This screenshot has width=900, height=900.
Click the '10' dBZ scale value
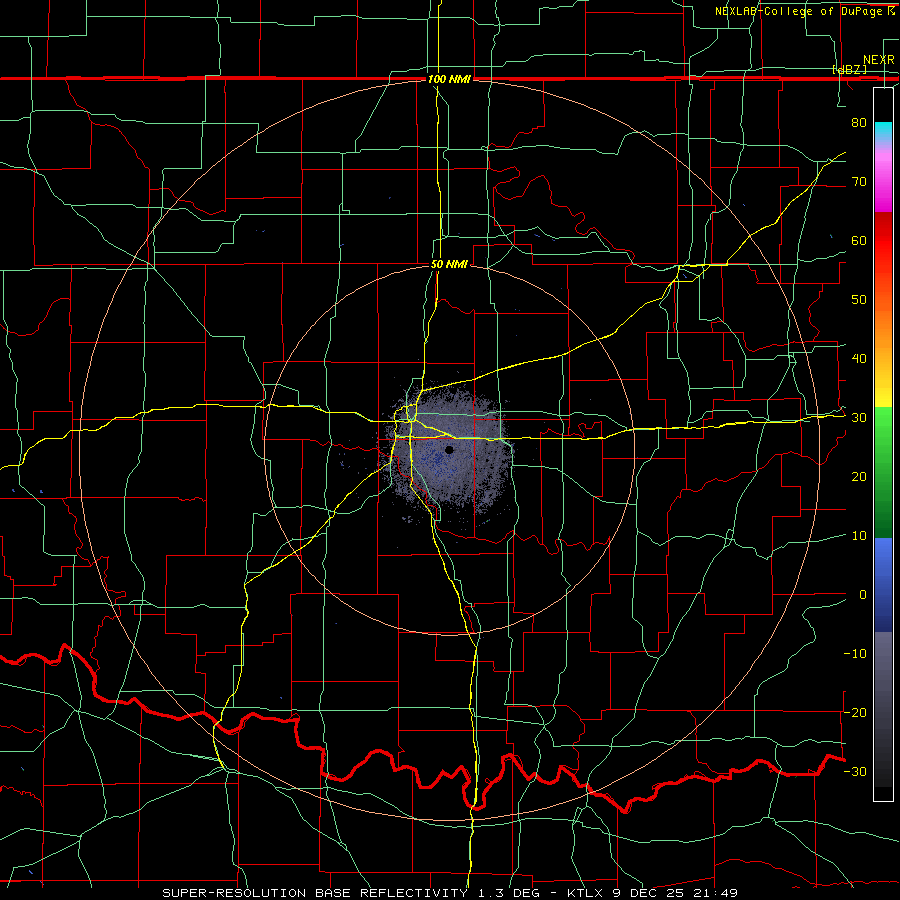[859, 536]
